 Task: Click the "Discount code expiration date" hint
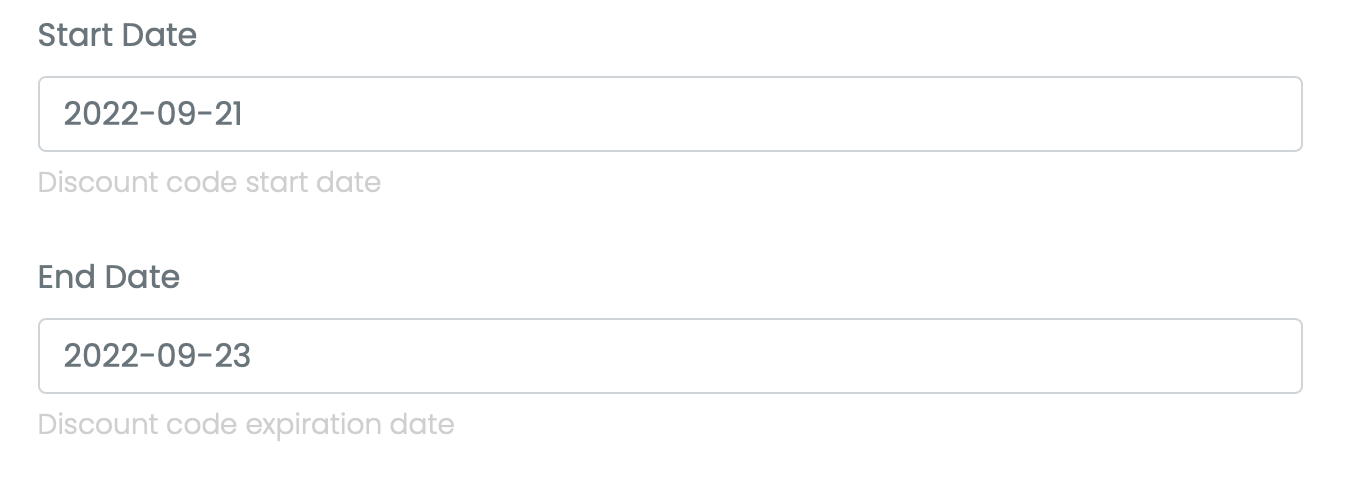[246, 425]
